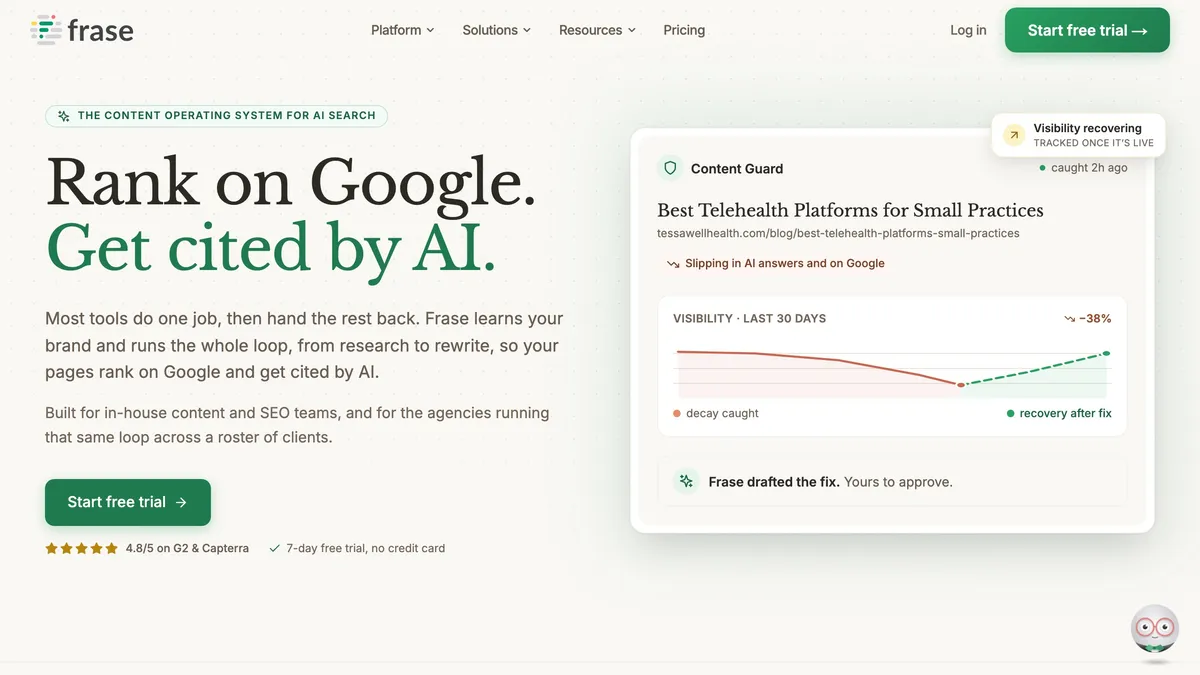Click the recovery after fix legend label
This screenshot has height=675, width=1200.
(1065, 413)
